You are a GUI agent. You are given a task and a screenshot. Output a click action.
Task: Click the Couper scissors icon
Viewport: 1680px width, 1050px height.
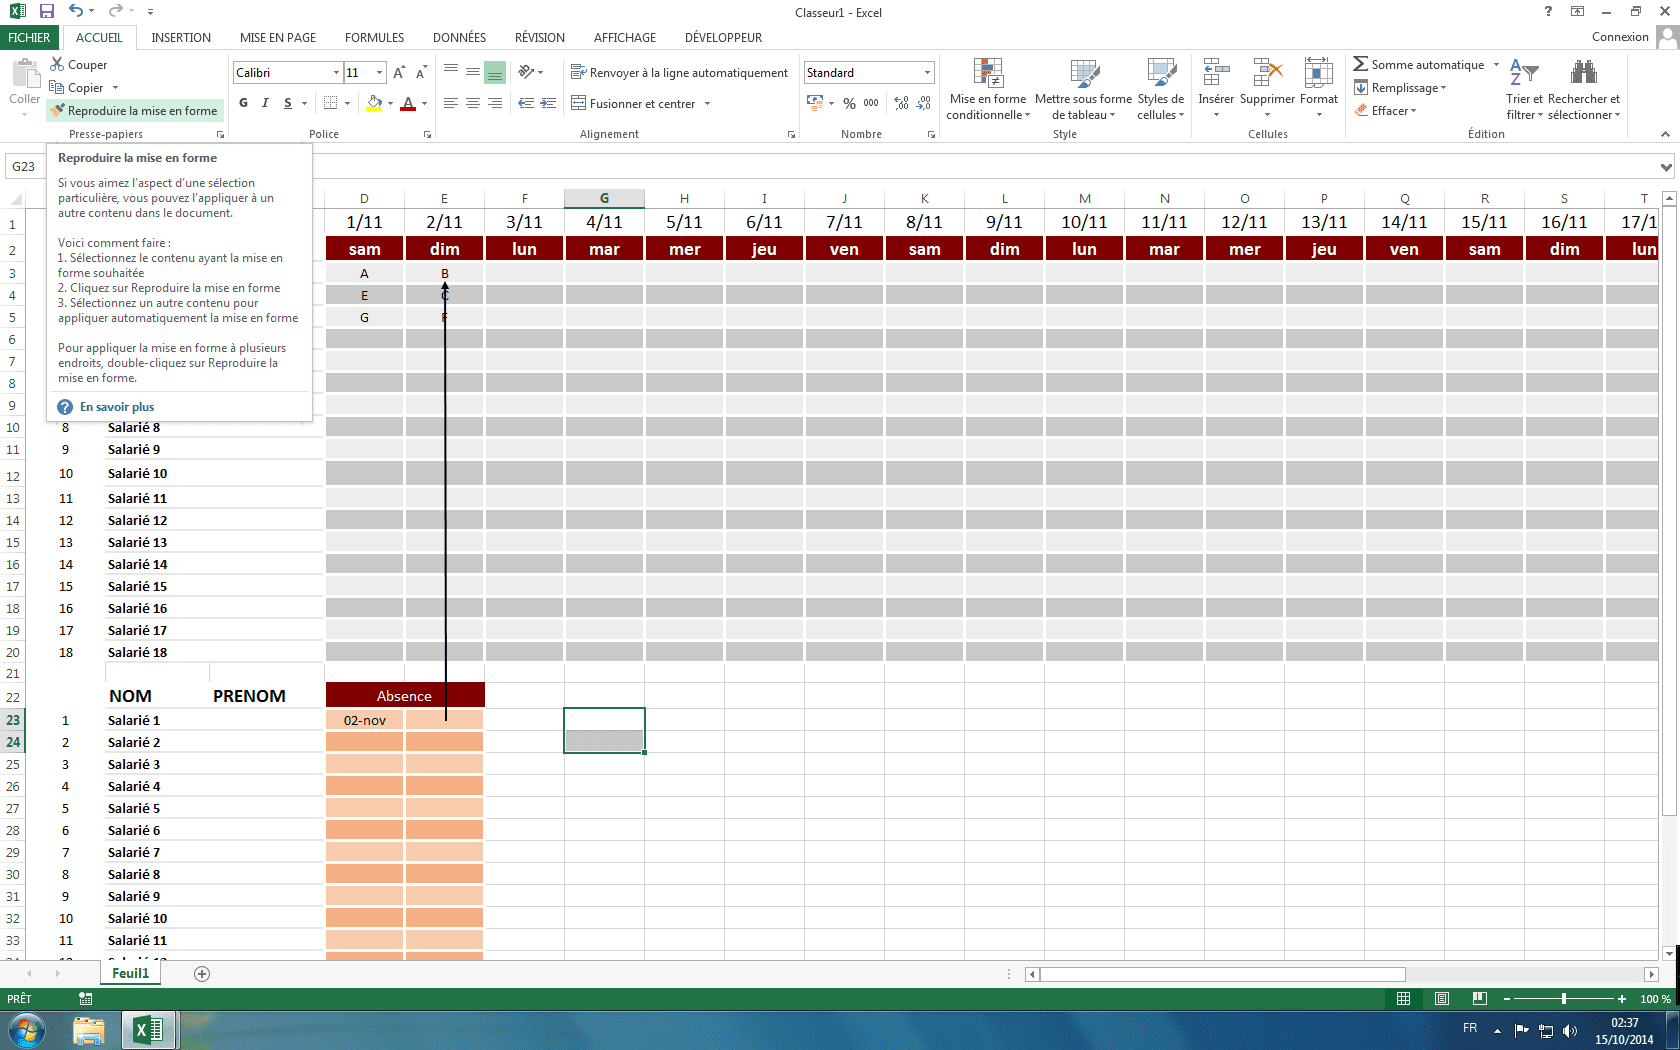57,64
